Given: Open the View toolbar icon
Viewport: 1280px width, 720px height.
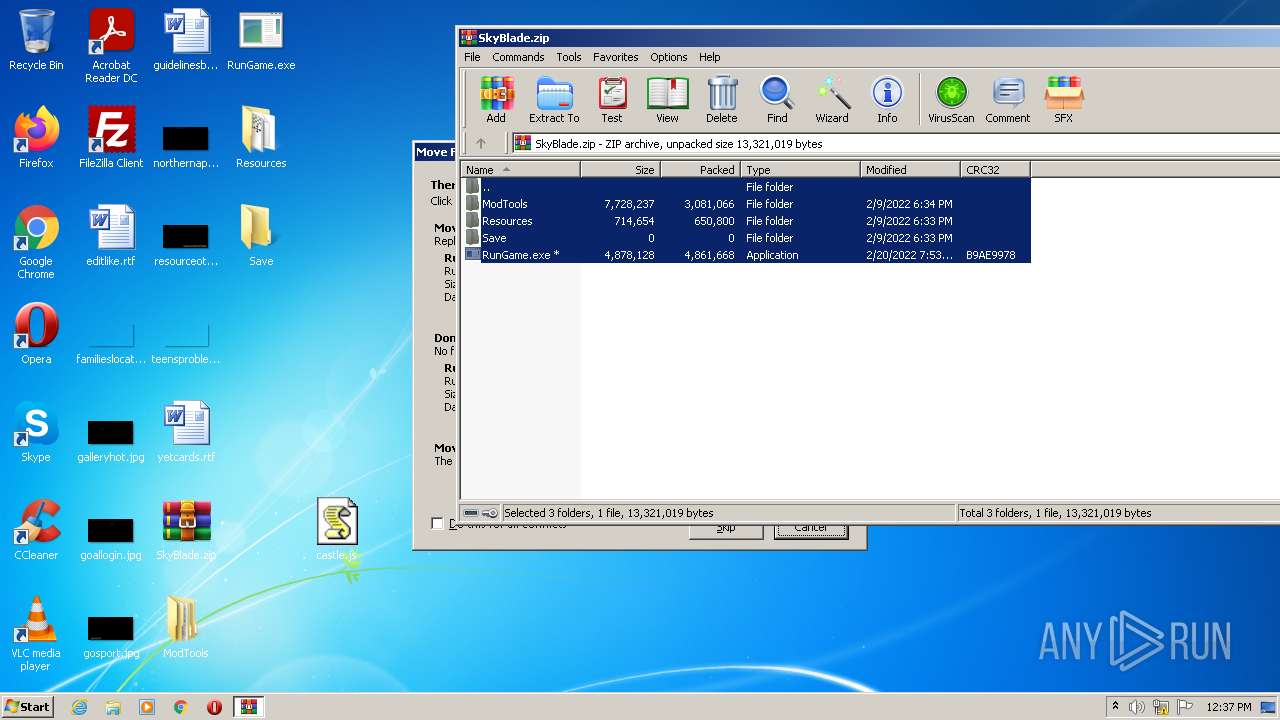Looking at the screenshot, I should [667, 100].
